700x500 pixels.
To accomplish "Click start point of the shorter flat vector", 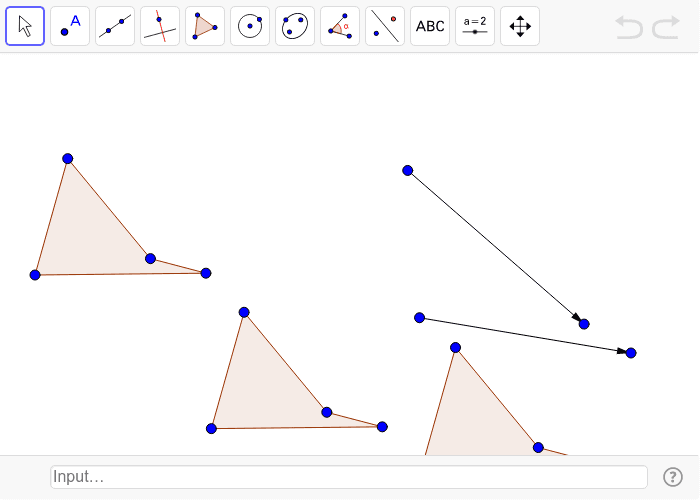I will 419,317.
